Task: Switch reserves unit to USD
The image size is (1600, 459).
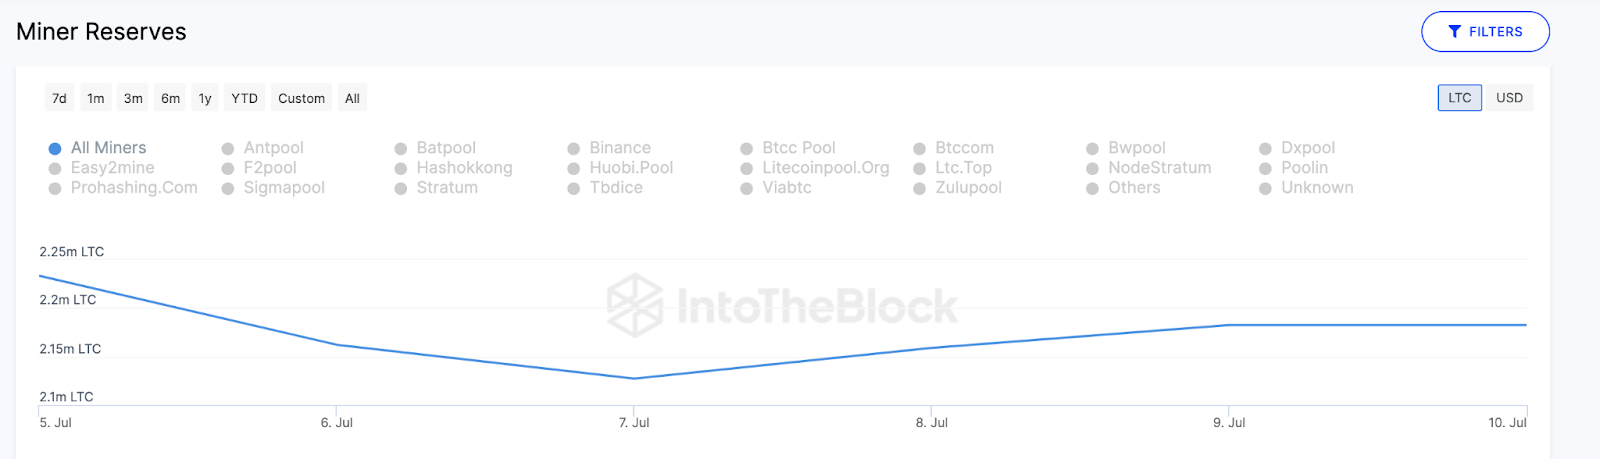Action: 1509,98
